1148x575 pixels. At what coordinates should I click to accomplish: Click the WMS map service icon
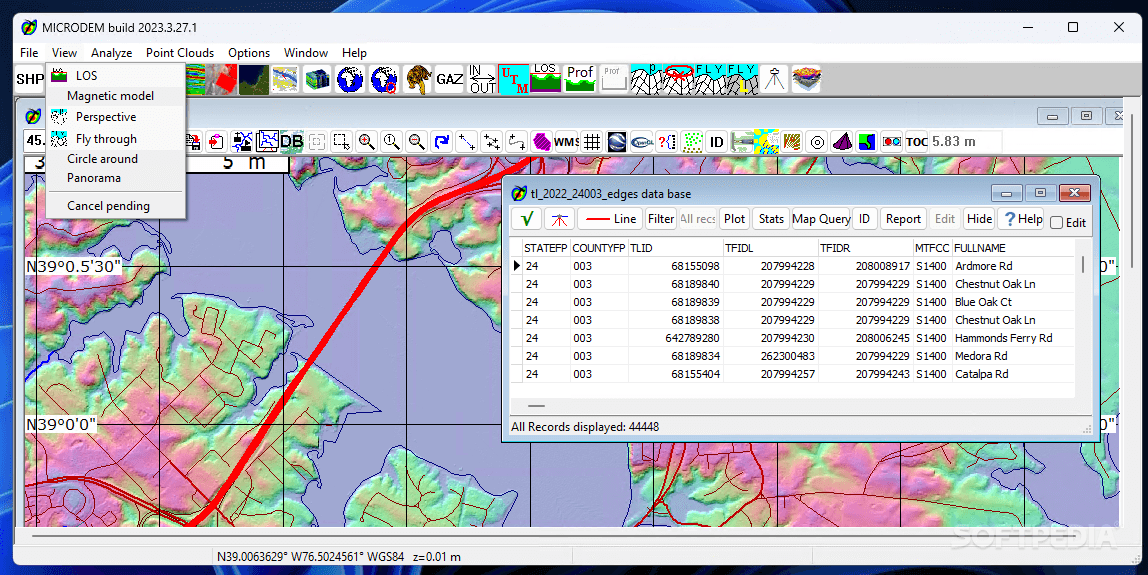click(x=567, y=141)
